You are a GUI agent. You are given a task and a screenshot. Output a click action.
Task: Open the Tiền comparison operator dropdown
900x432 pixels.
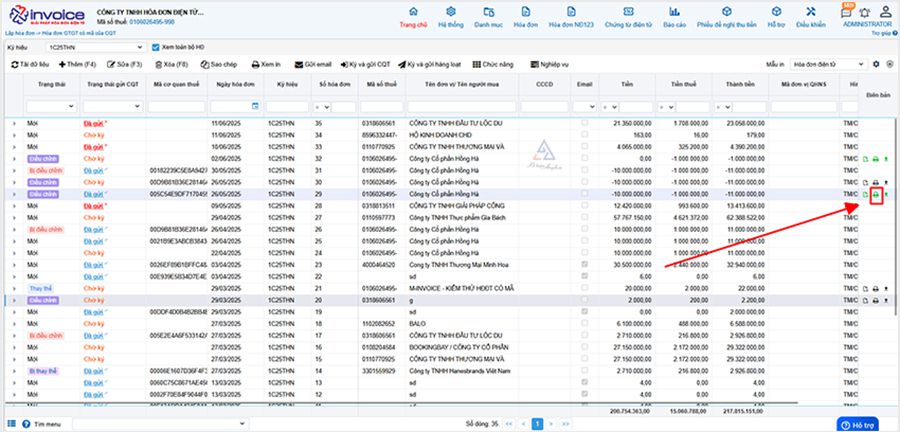(609, 107)
